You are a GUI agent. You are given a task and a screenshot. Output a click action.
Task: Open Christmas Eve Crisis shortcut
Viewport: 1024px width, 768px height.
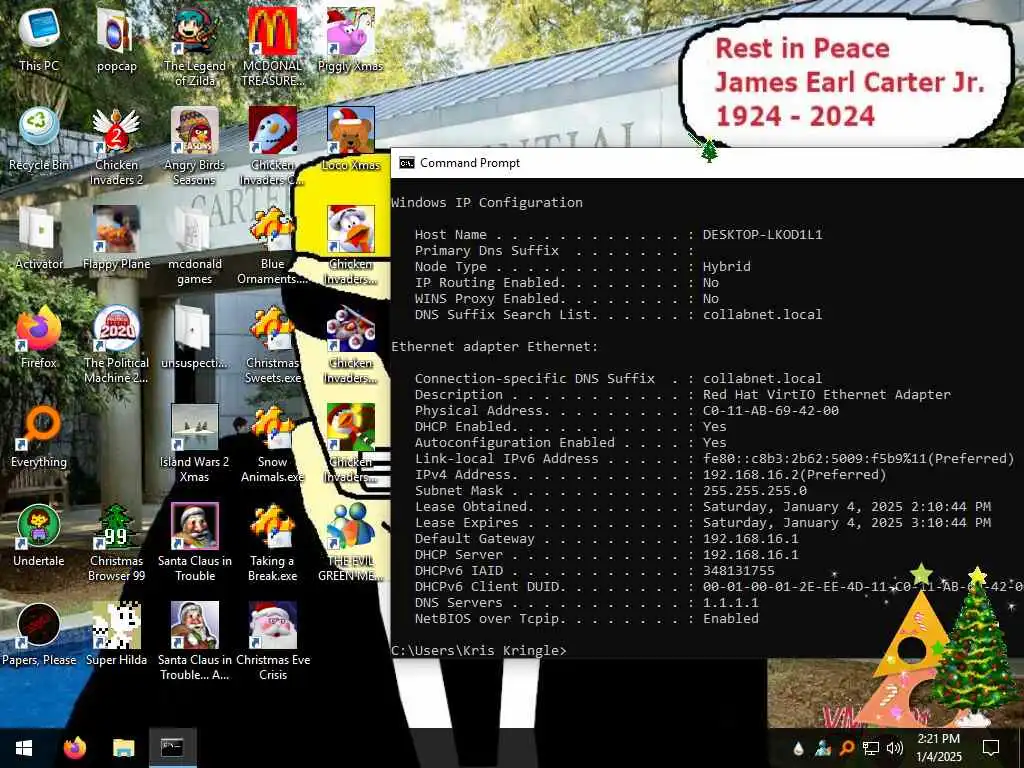coord(272,642)
